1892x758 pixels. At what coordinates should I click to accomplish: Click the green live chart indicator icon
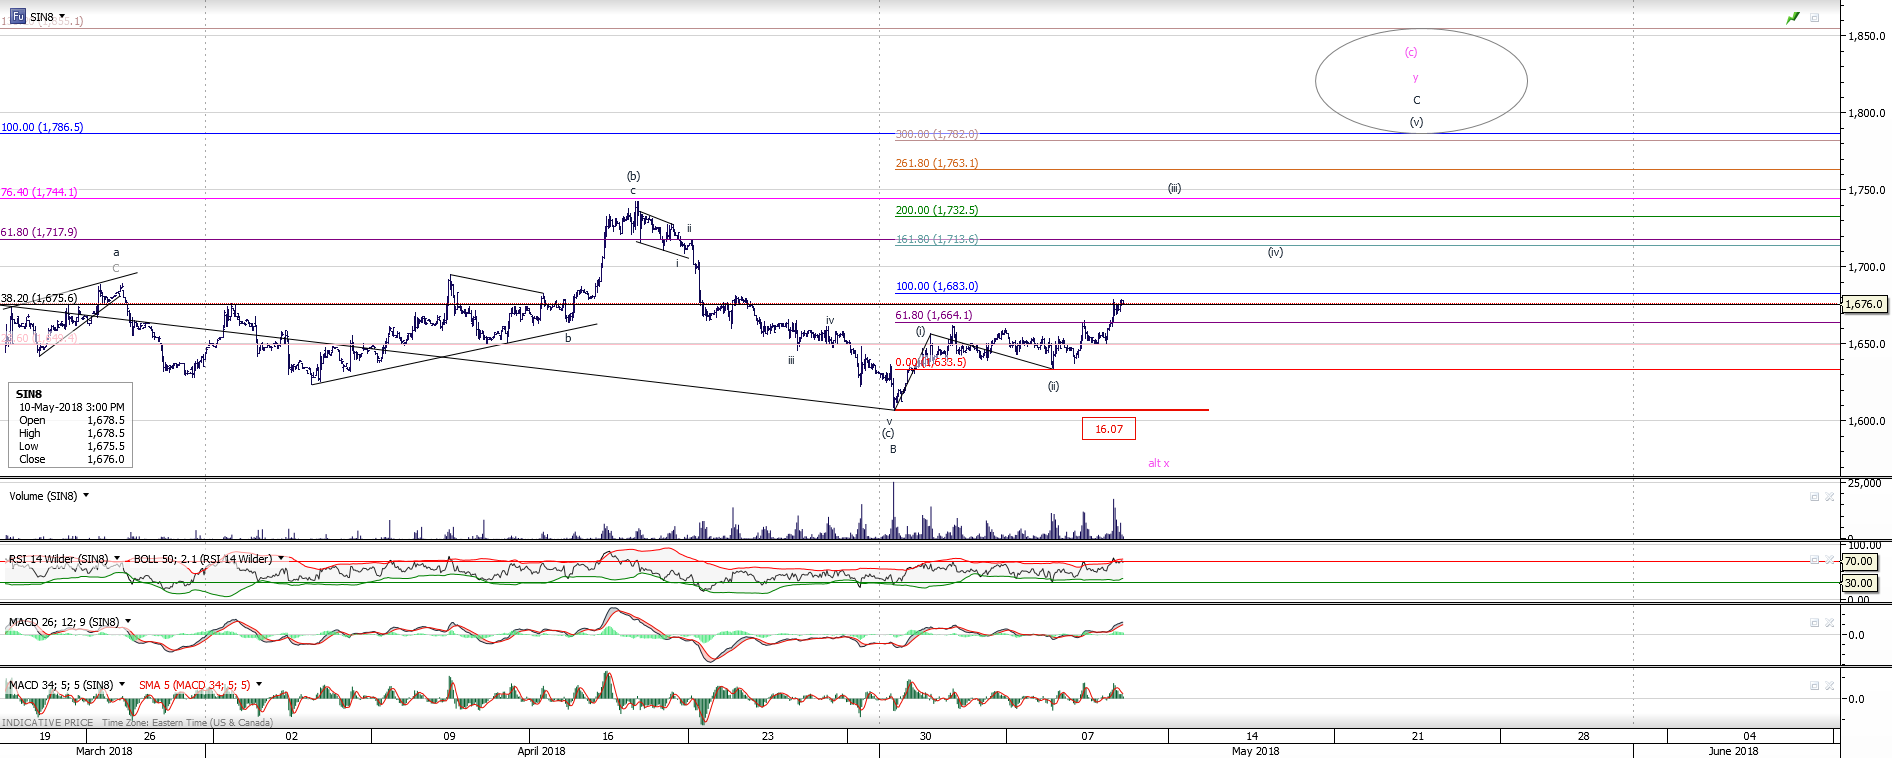pos(1793,18)
